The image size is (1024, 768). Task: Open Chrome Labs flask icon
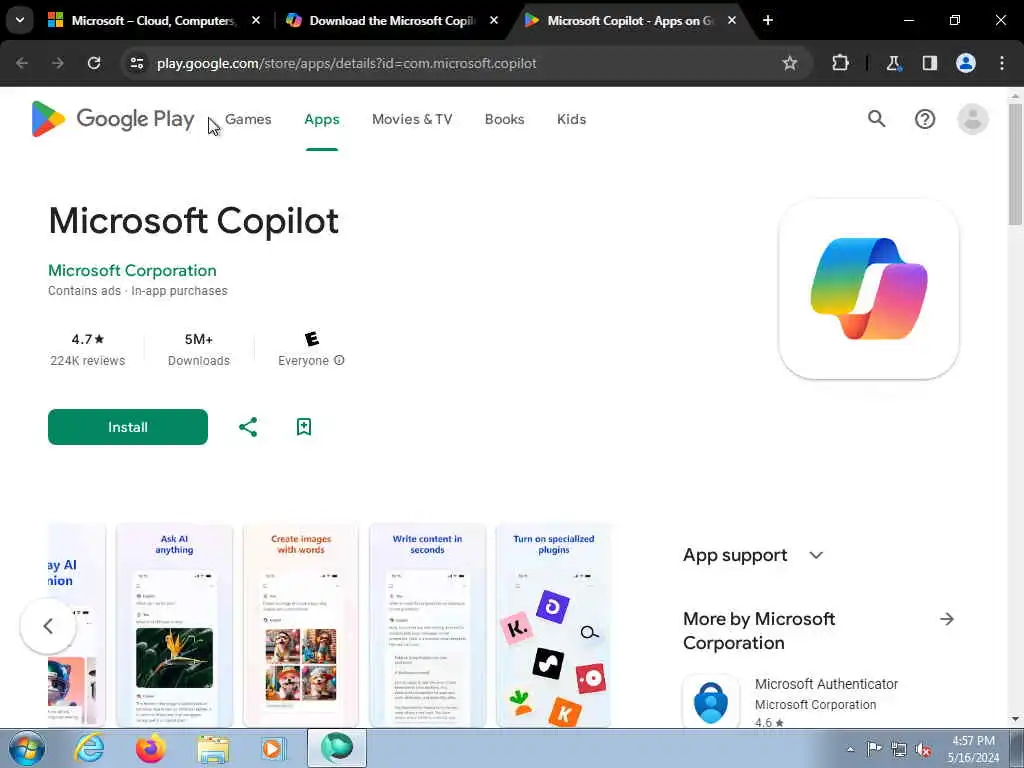[893, 63]
